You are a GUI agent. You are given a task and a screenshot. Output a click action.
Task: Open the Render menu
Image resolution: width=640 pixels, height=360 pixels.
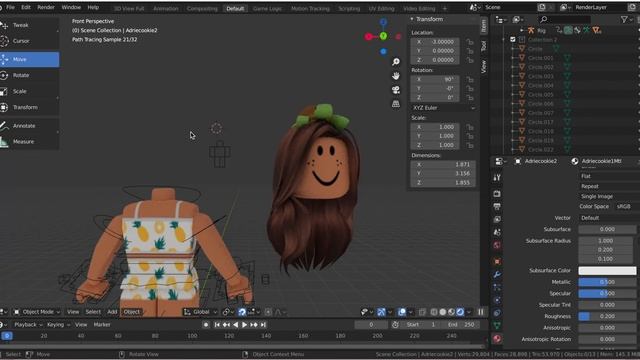point(46,7)
